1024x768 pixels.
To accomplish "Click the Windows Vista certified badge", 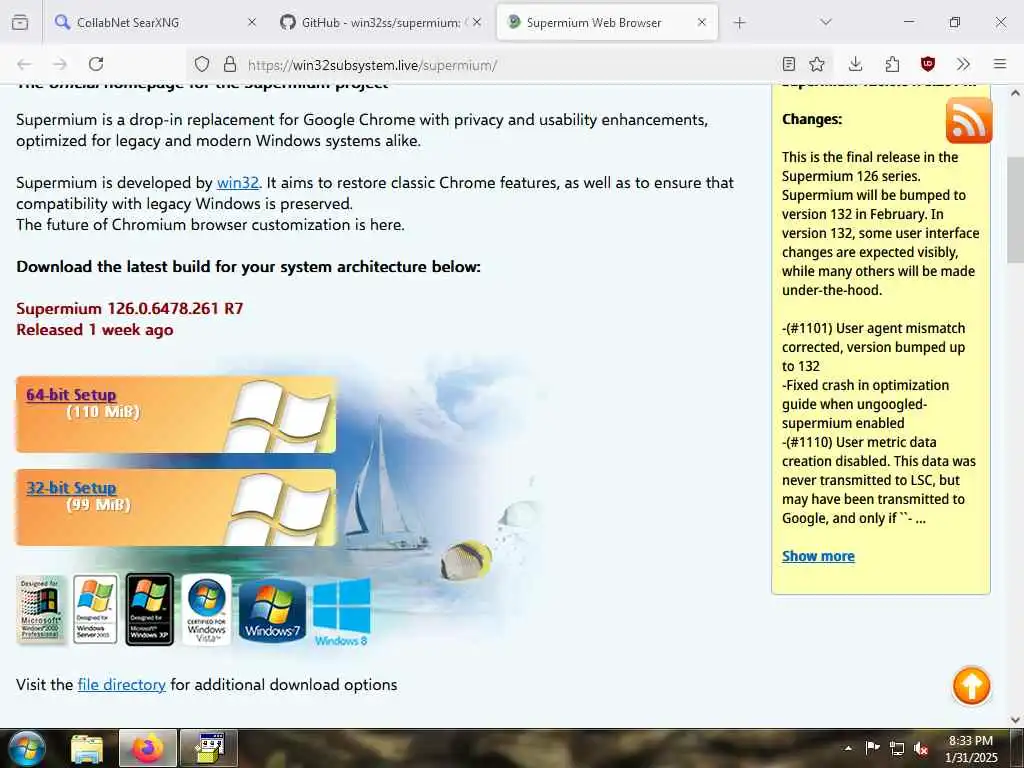I will [x=206, y=609].
